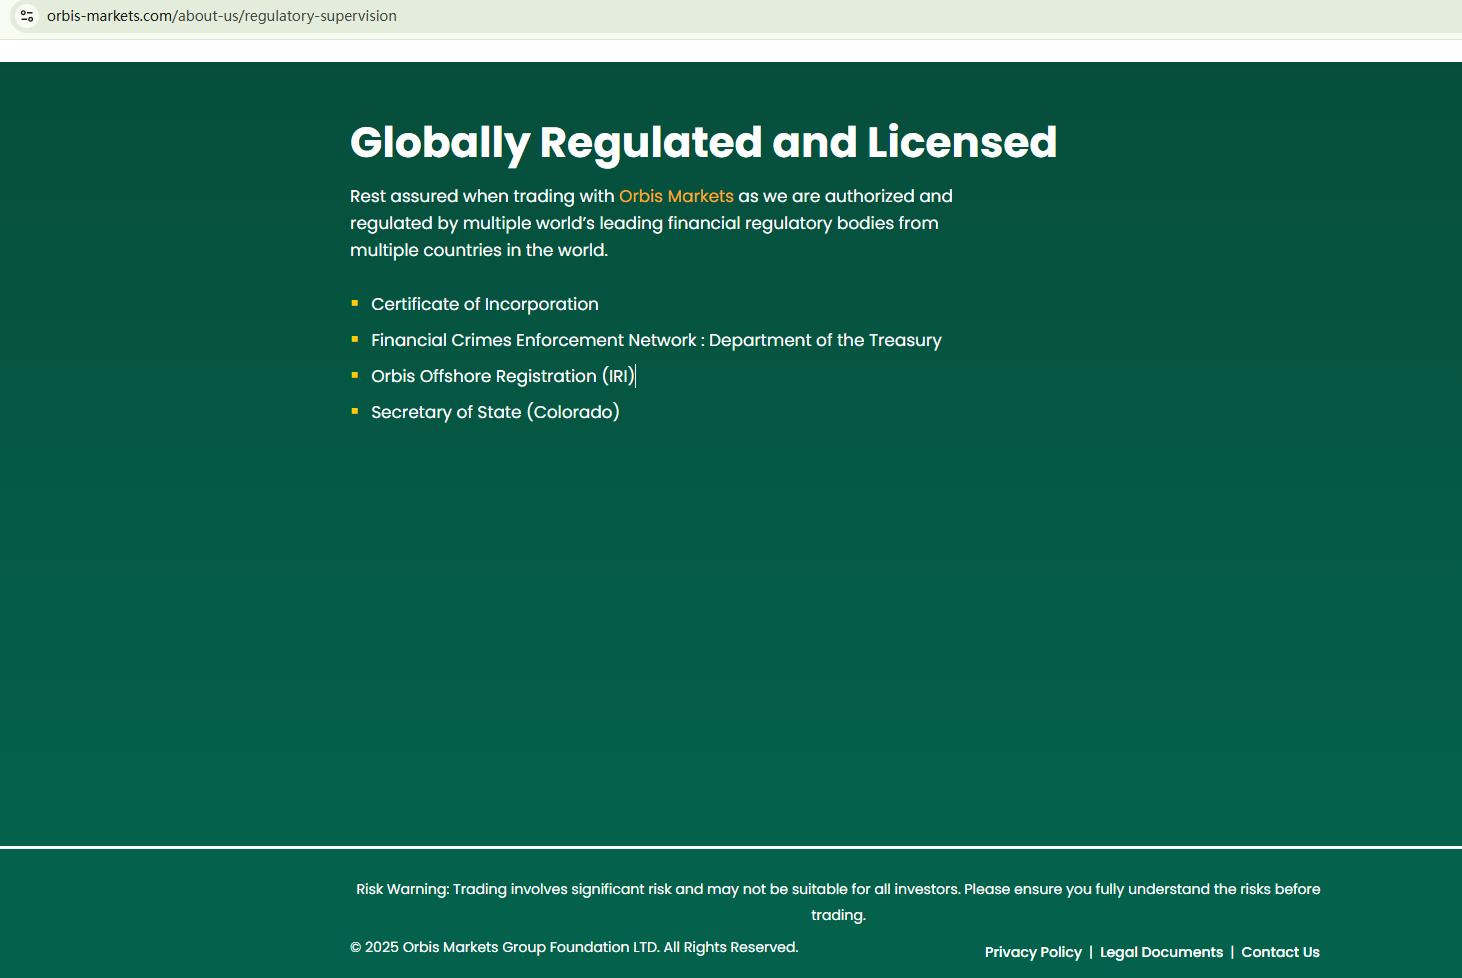Open the Privacy Policy footer link
The image size is (1462, 978).
1033,952
